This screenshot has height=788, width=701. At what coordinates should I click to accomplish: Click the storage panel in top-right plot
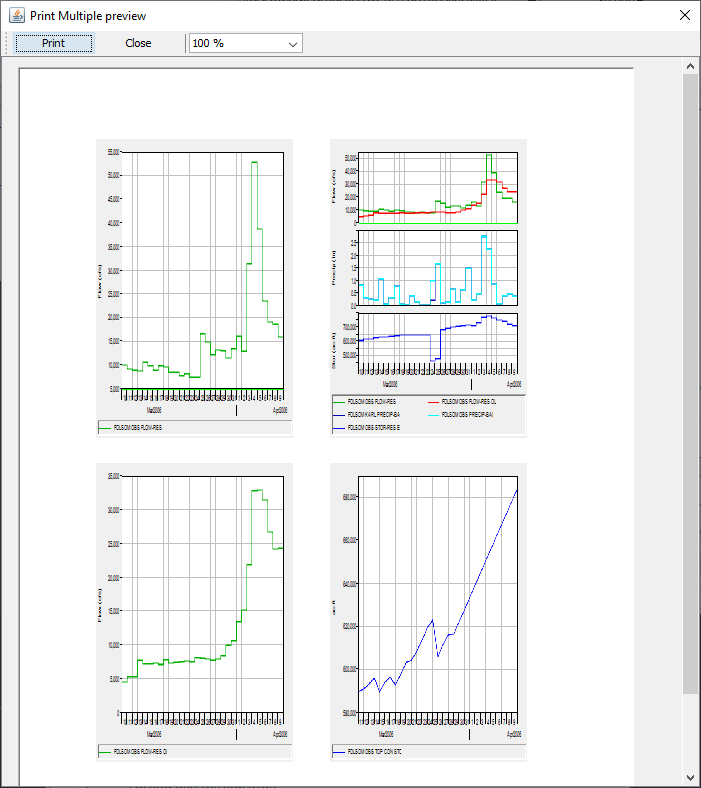(x=438, y=342)
